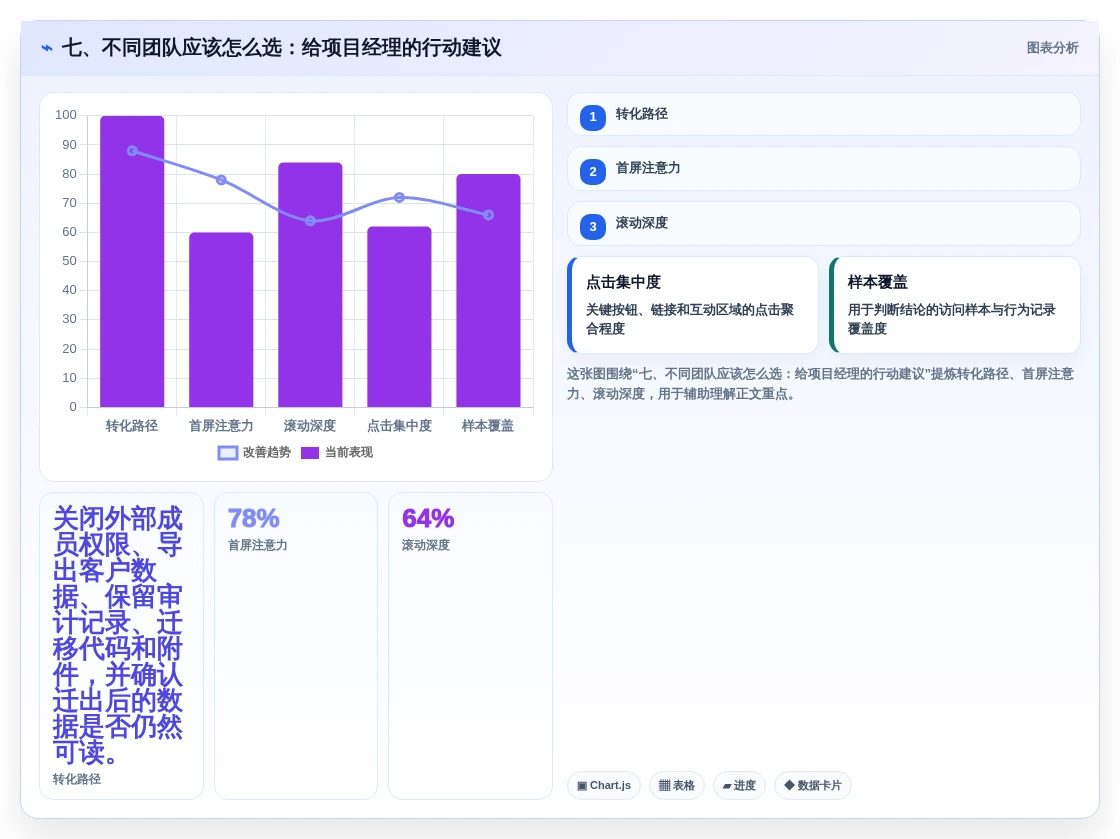The image size is (1120, 839).
Task: Click the 数据卡片 tag
Action: pyautogui.click(x=813, y=785)
